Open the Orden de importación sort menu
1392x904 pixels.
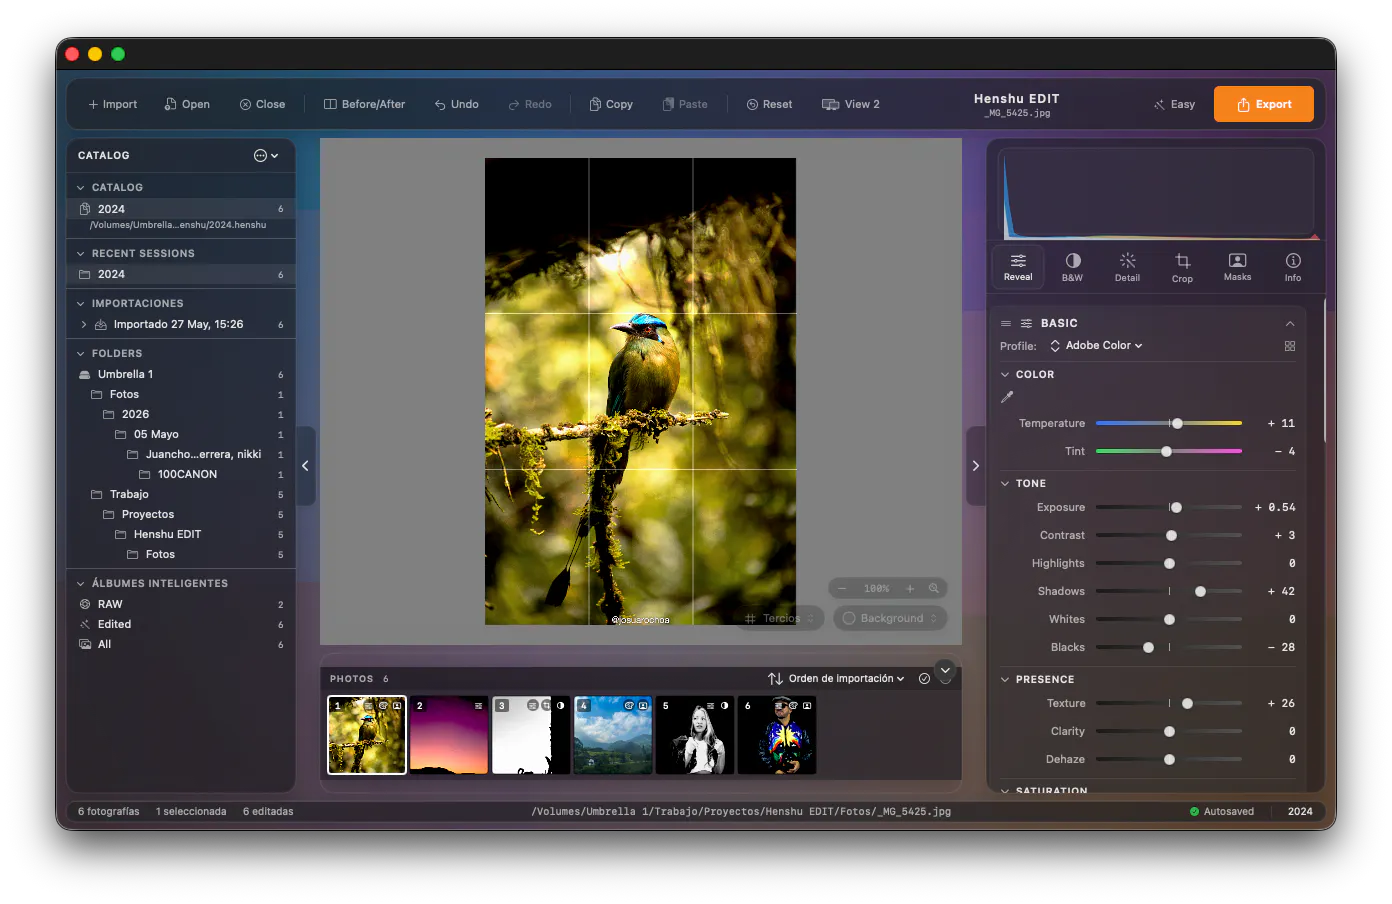click(836, 679)
